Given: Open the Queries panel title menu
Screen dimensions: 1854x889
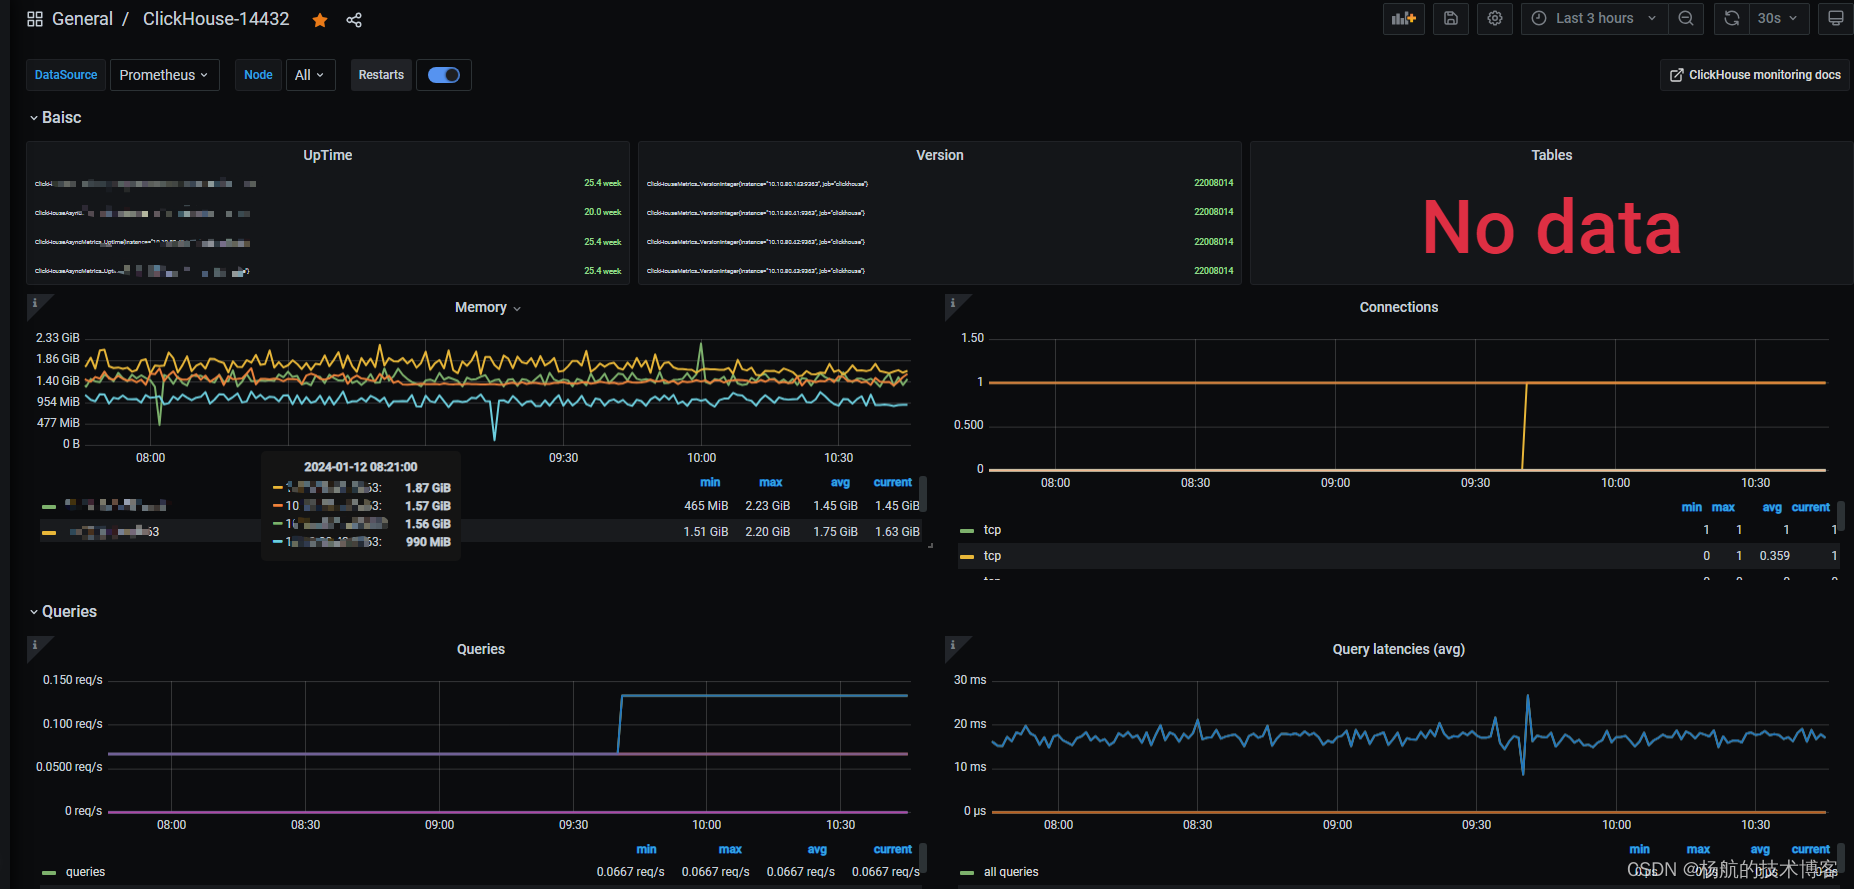Looking at the screenshot, I should tap(481, 649).
